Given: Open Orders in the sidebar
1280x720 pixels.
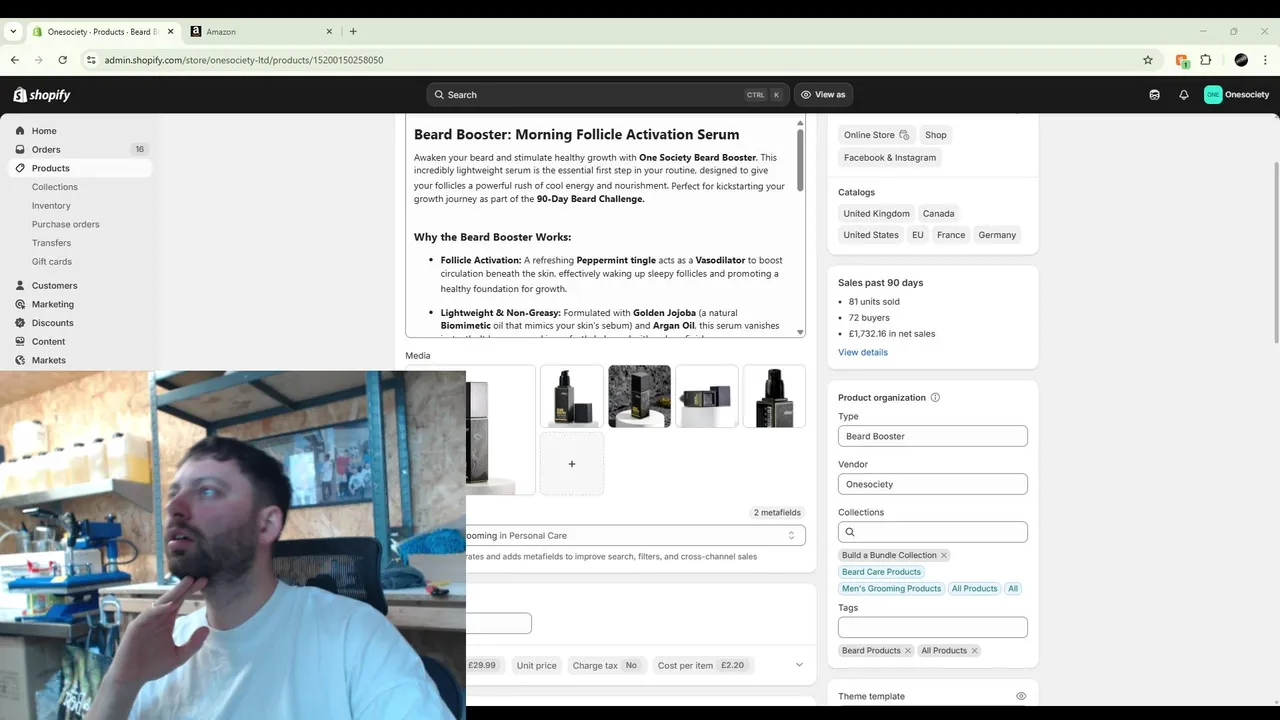Looking at the screenshot, I should [x=46, y=150].
